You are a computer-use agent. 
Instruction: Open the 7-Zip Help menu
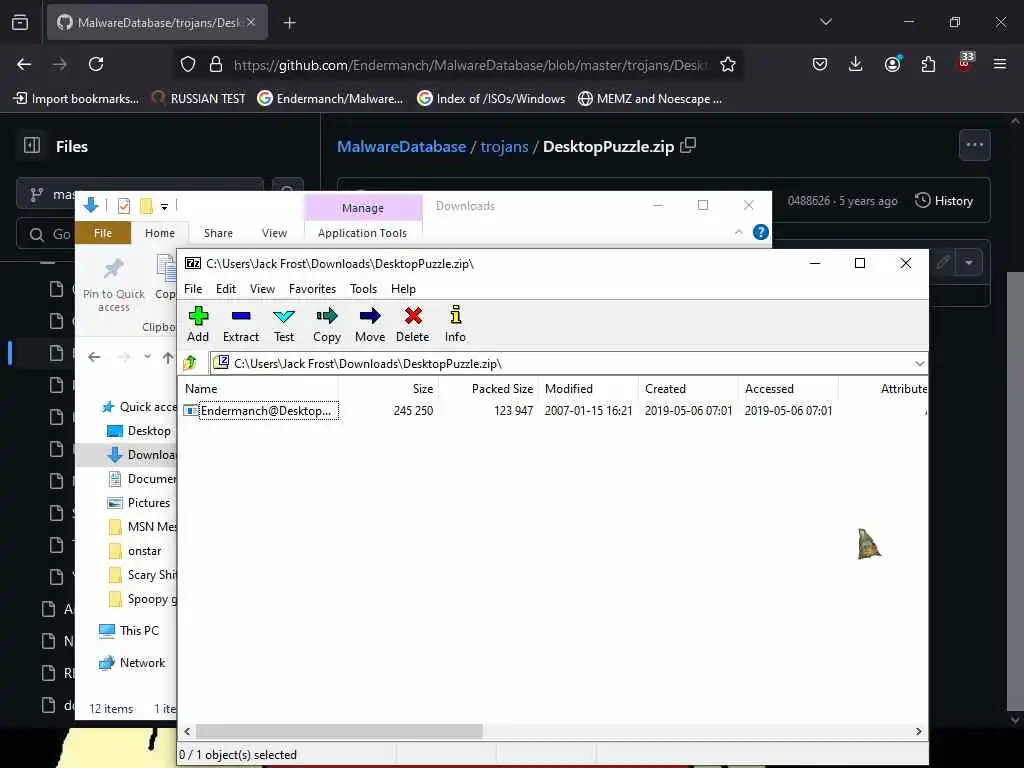click(x=403, y=289)
